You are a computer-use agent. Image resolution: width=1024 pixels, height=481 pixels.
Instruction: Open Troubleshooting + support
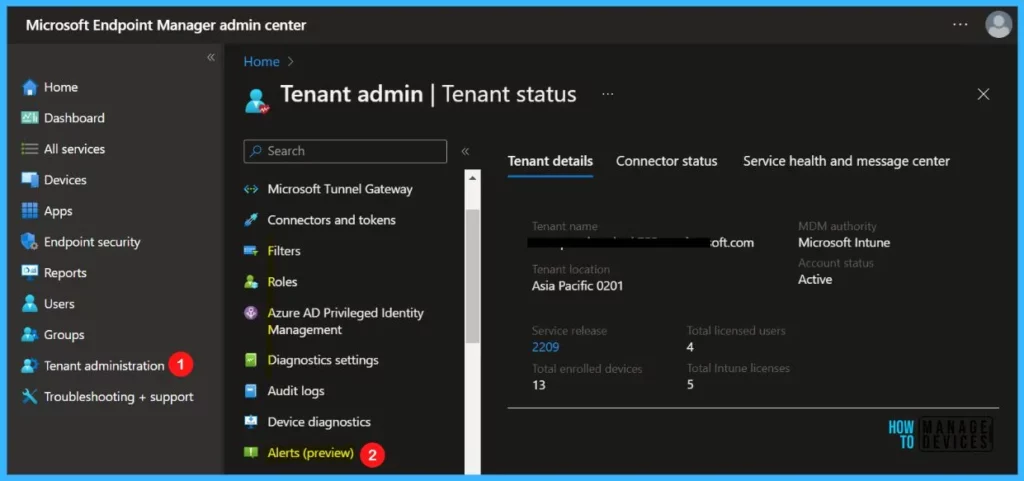pyautogui.click(x=119, y=397)
